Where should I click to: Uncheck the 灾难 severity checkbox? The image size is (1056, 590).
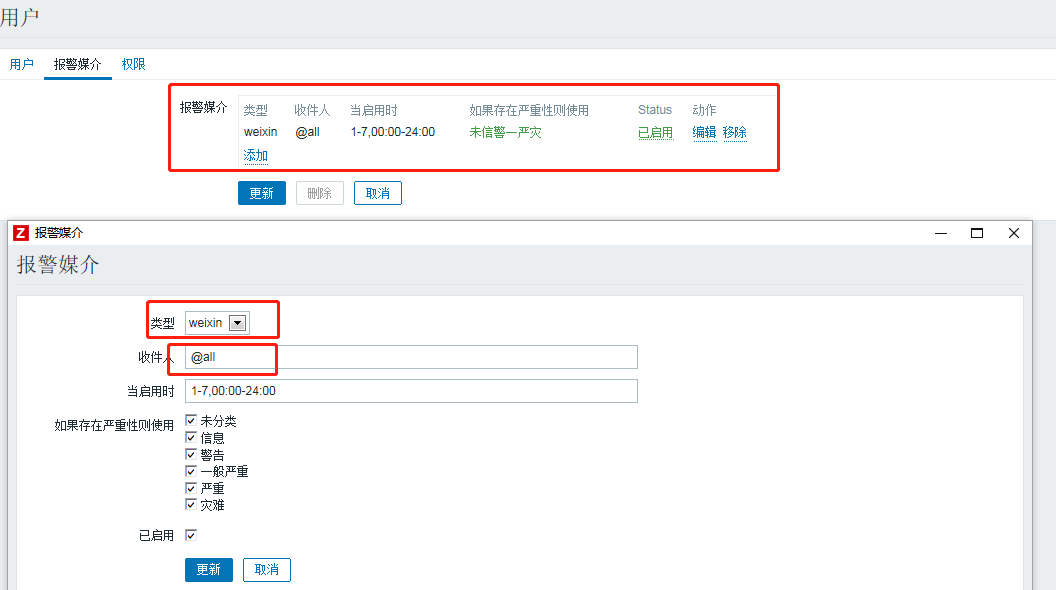point(191,504)
